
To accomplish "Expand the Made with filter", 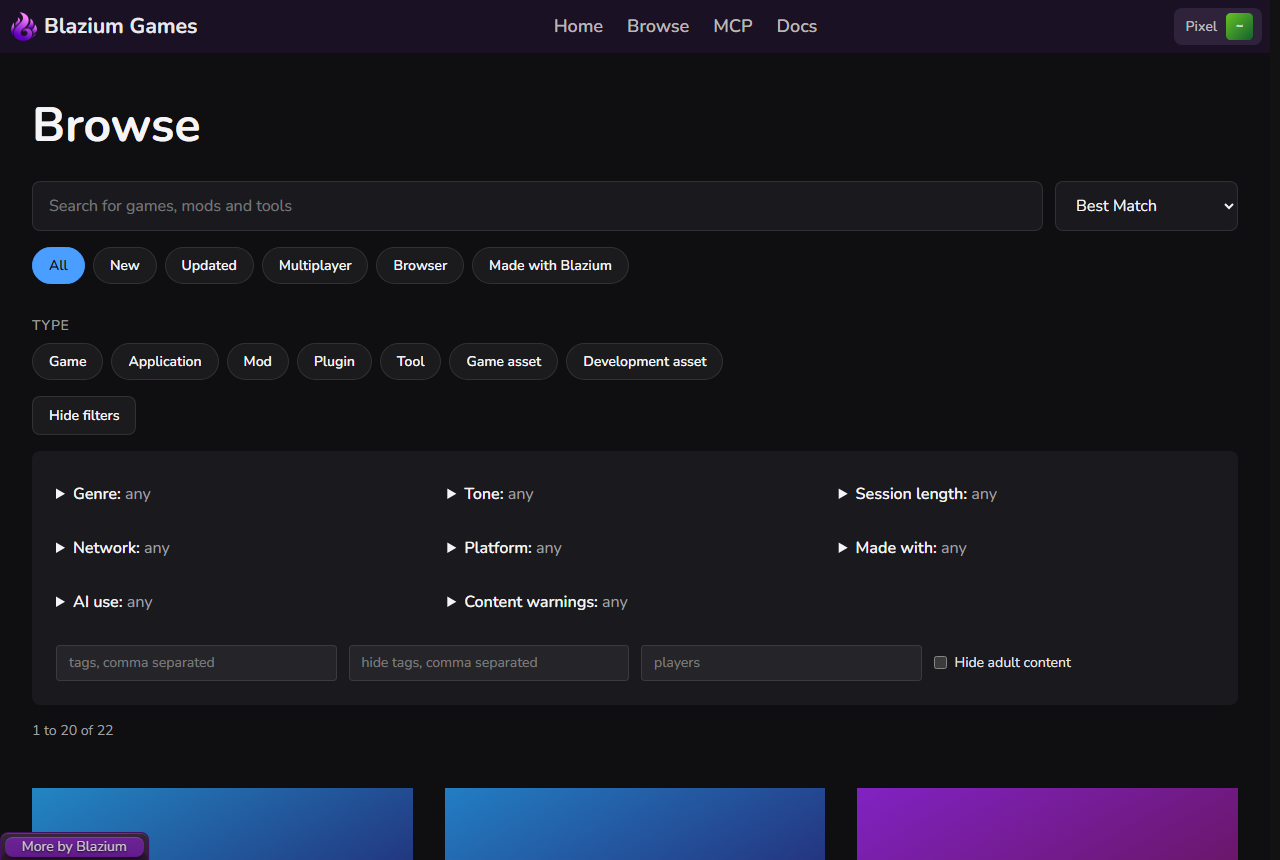I will tap(903, 548).
